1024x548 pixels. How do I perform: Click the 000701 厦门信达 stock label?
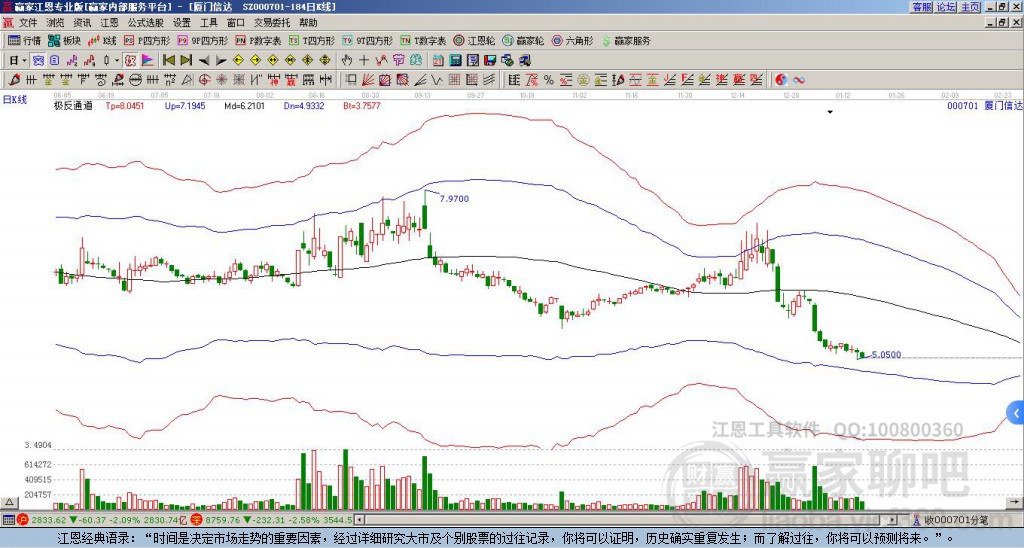coord(984,105)
